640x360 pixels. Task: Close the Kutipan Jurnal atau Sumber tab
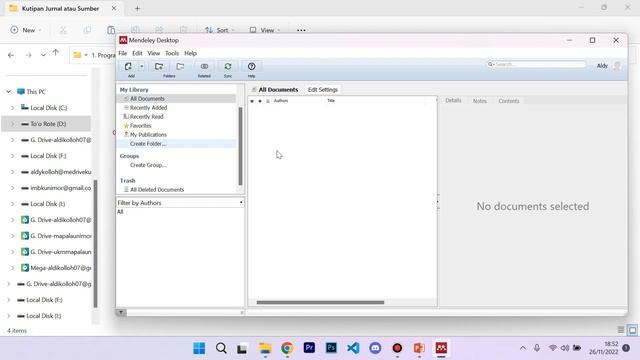[x=114, y=8]
